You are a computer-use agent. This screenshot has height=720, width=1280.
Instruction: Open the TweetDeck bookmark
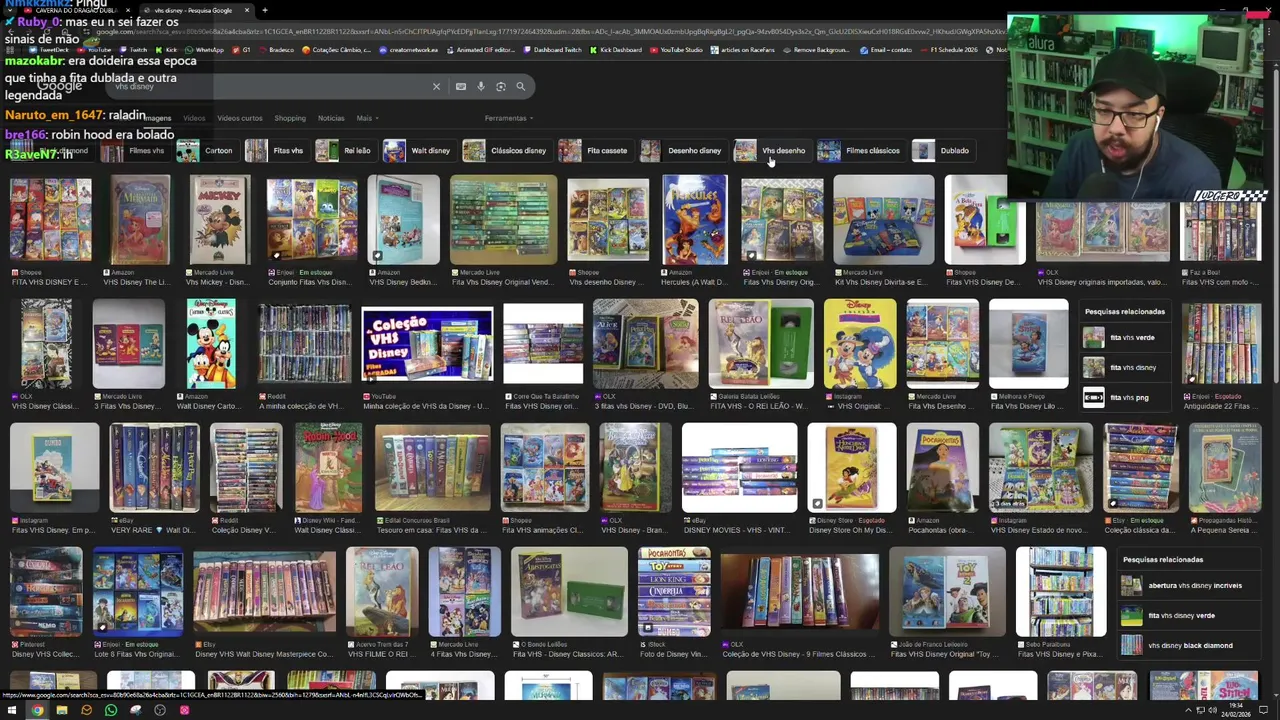coord(47,50)
